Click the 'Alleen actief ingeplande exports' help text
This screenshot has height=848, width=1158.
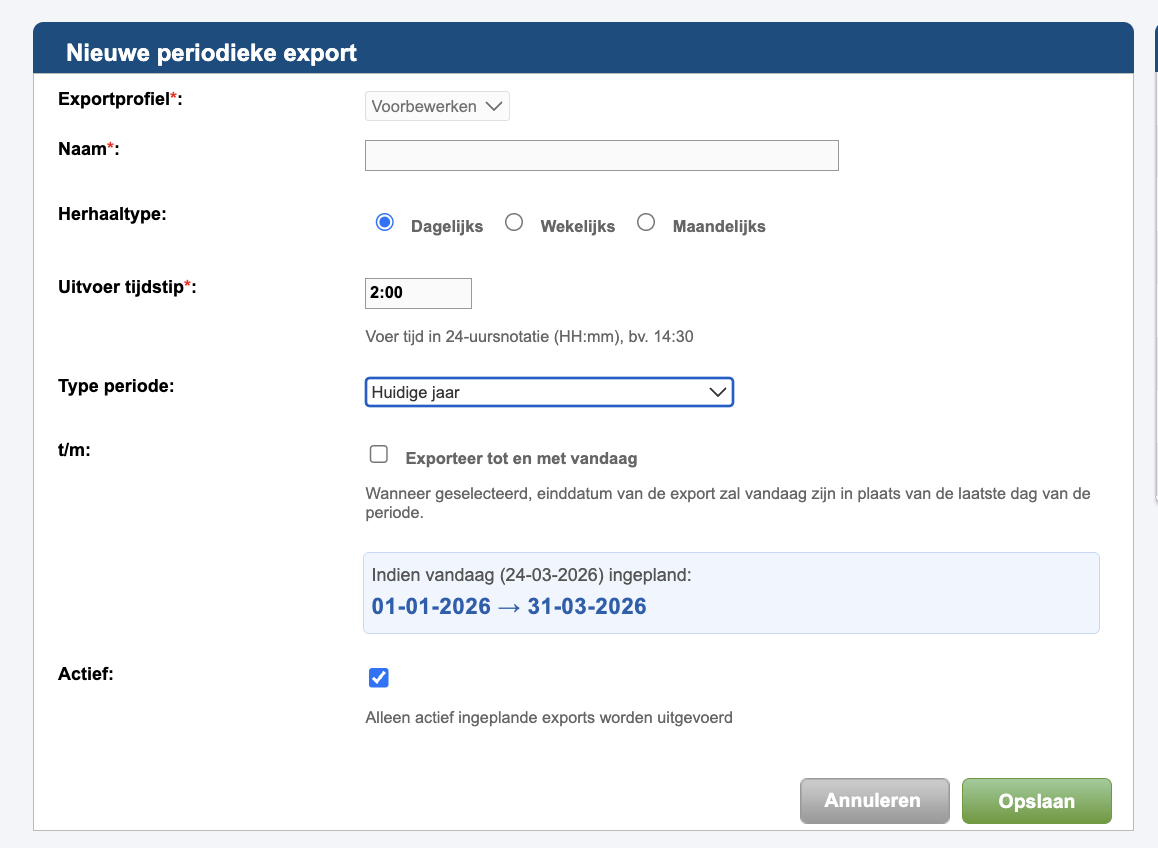(549, 717)
